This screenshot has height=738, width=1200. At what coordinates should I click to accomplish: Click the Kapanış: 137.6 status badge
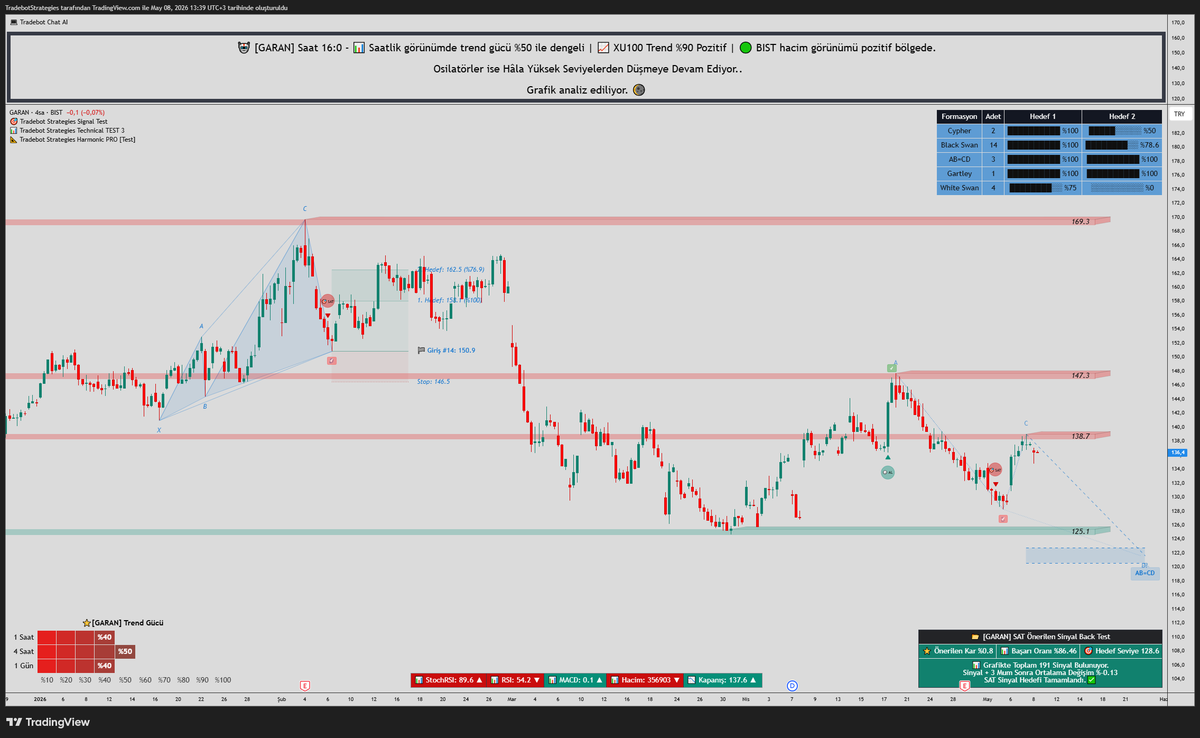pos(724,680)
